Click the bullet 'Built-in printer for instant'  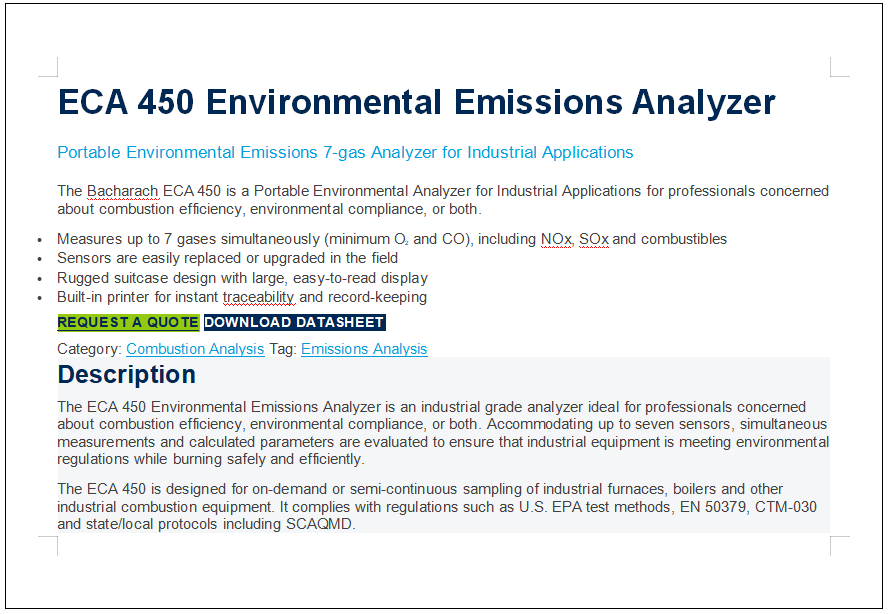point(242,297)
